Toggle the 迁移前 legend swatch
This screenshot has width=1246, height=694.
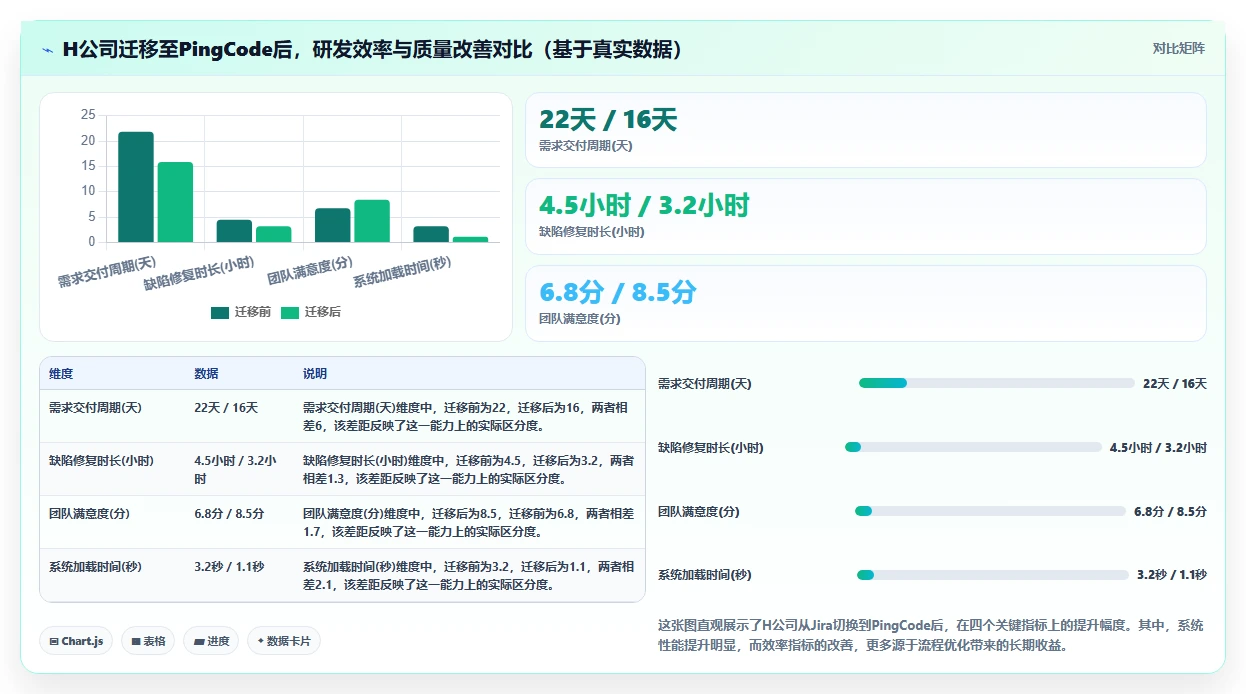pyautogui.click(x=220, y=312)
